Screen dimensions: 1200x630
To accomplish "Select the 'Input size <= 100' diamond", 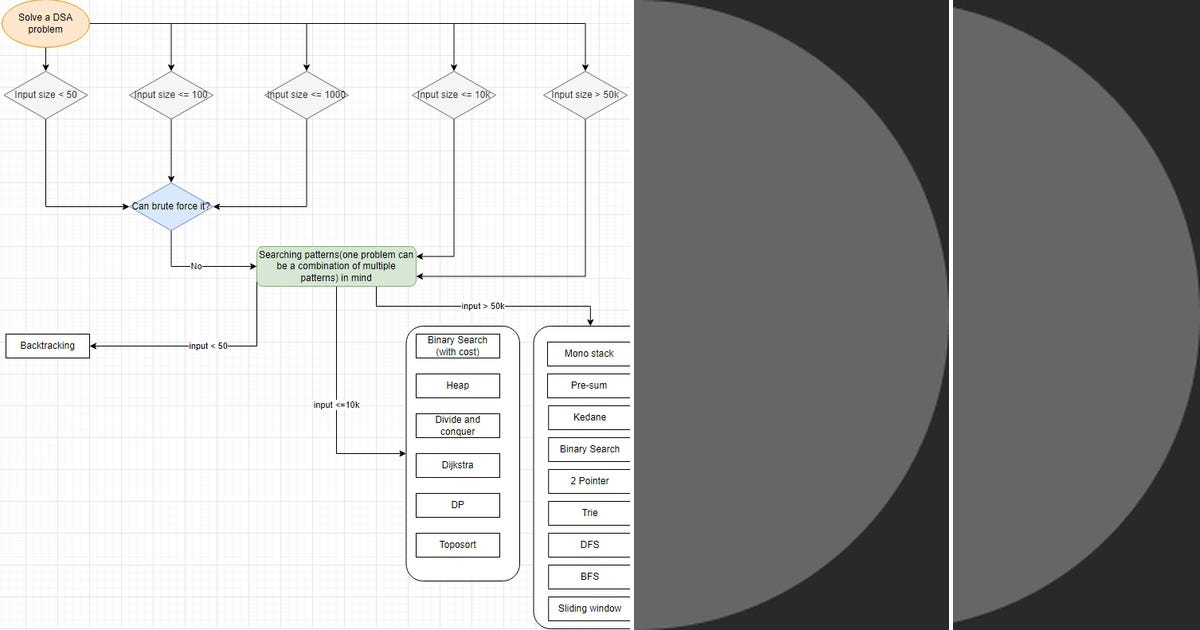I will pyautogui.click(x=172, y=95).
